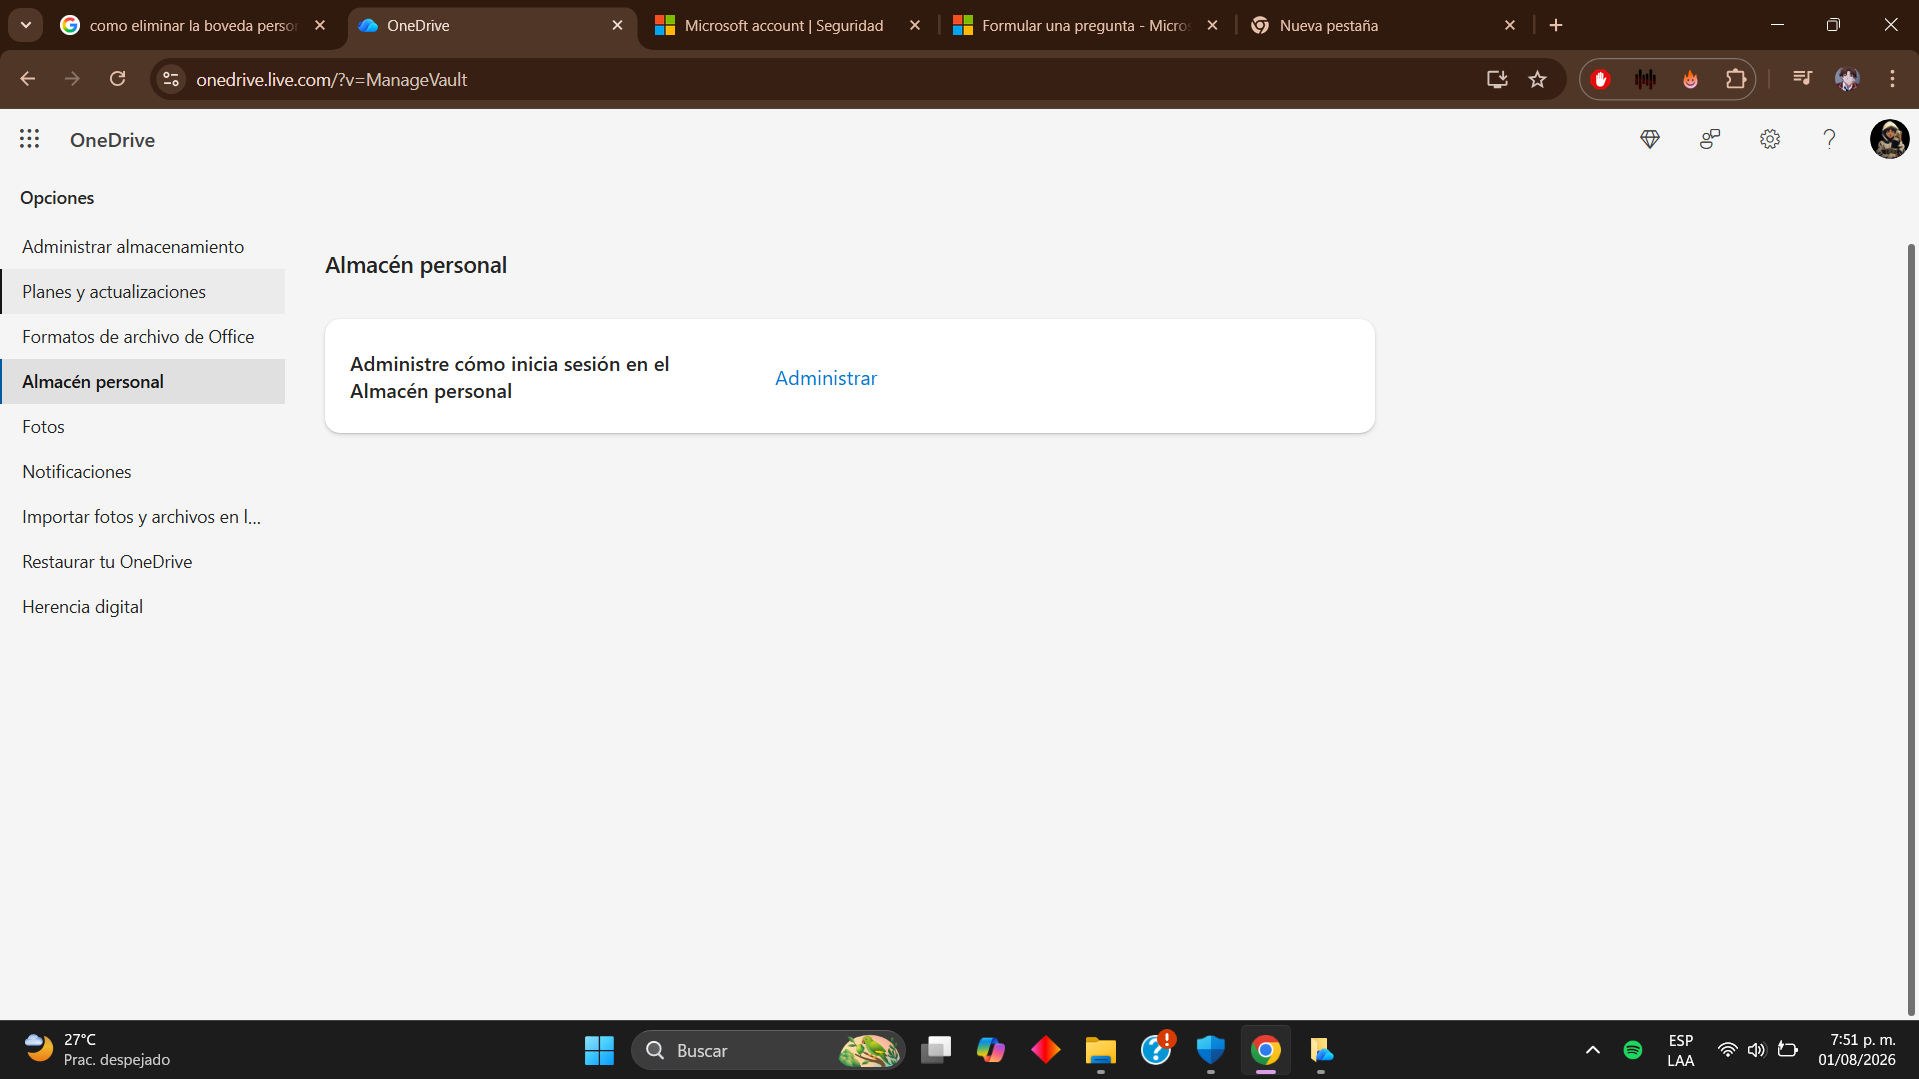Open Spotify from the system tray
Screen dimensions: 1919x1079
(1633, 1050)
